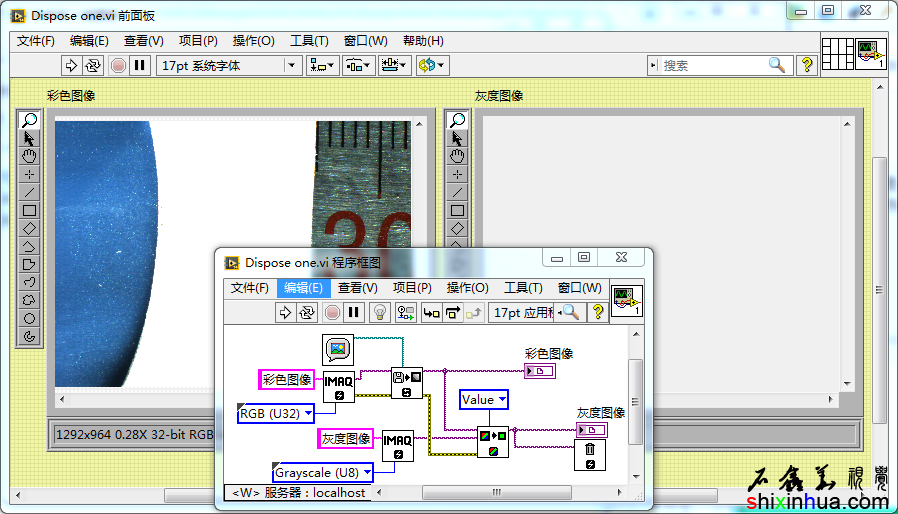Open the Distribute Objects menu in front panel
Viewport: 898px width, 514px height.
coord(359,65)
